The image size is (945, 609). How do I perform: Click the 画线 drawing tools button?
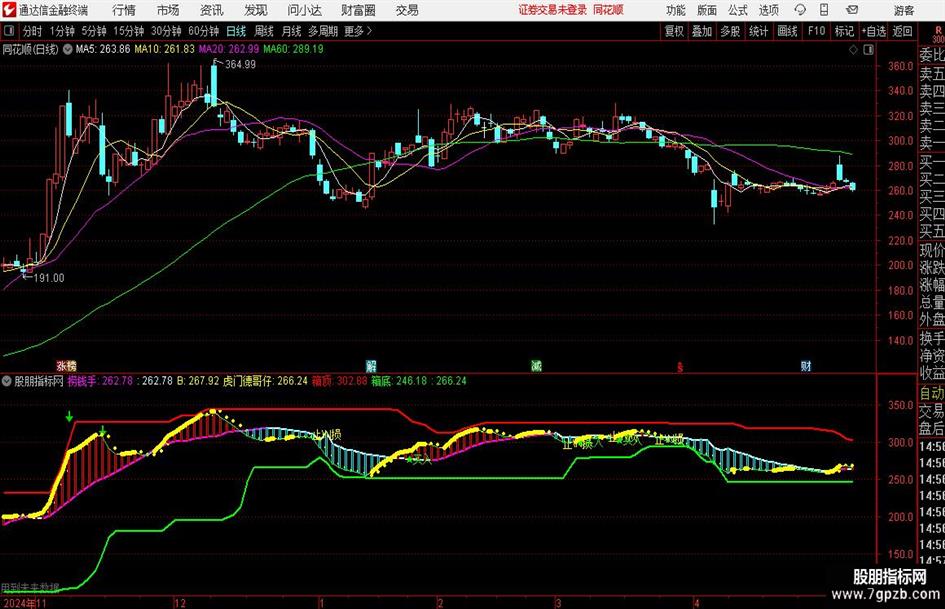coord(788,31)
